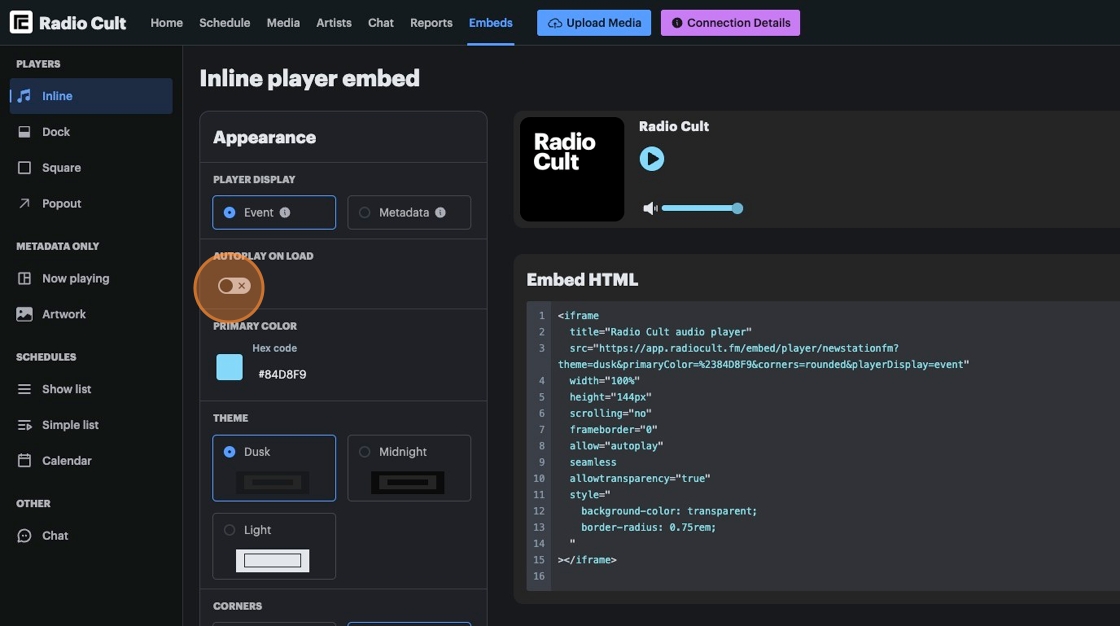The height and width of the screenshot is (626, 1120).
Task: Open the Popout player embed page
Action: [91, 203]
